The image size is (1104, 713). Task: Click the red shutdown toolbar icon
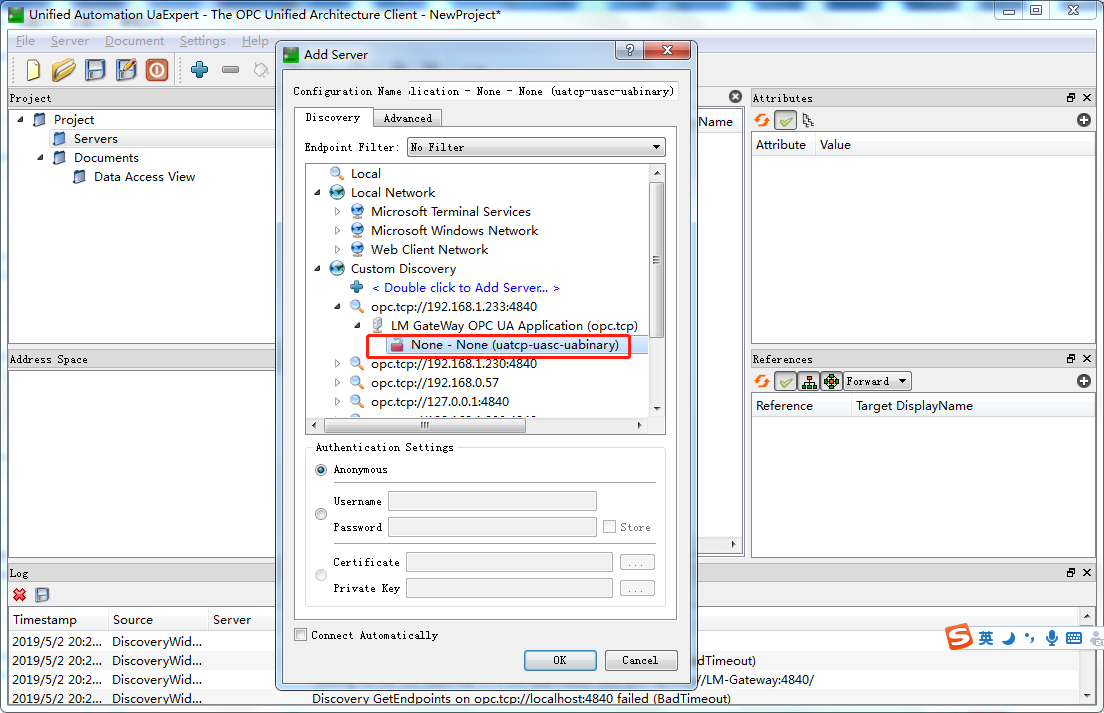157,70
